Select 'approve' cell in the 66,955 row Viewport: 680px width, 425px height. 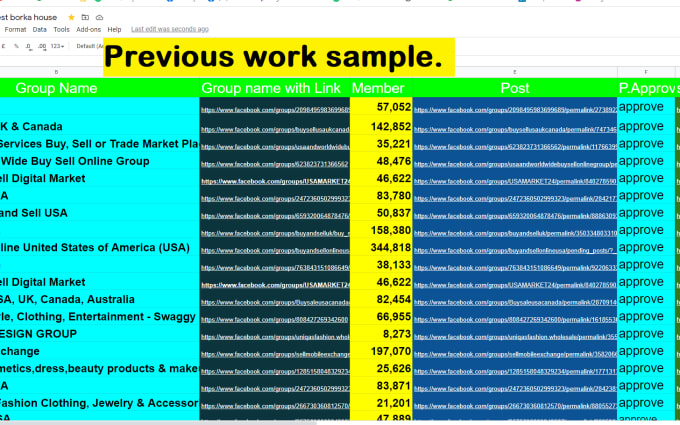click(x=646, y=317)
